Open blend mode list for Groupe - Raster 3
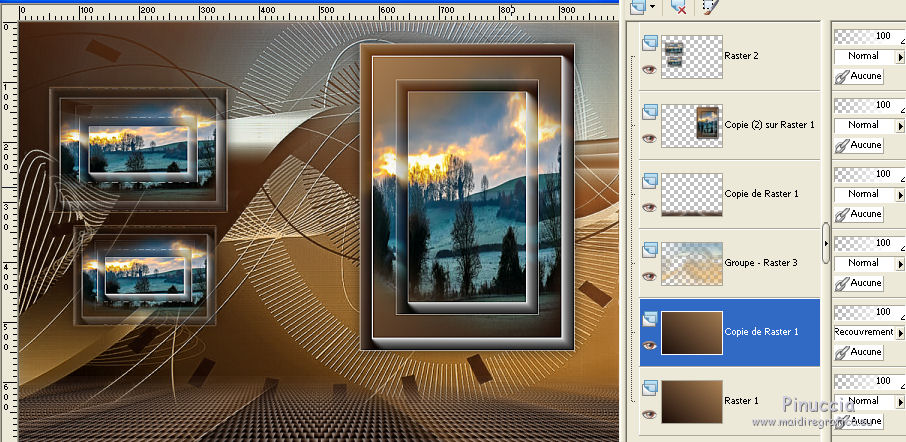The image size is (906, 442). 900,263
